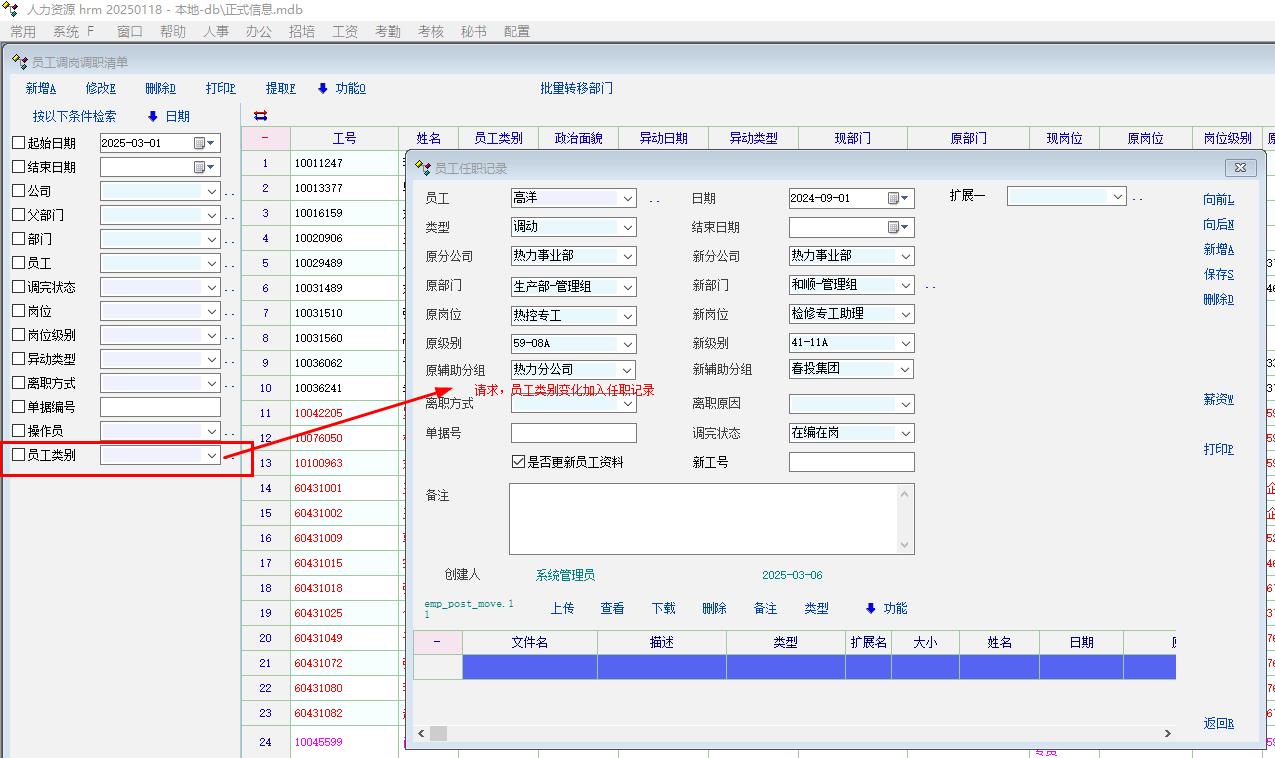The width and height of the screenshot is (1275, 758).
Task: Click the blue down-arrow 功能 in main toolbar
Action: point(323,88)
